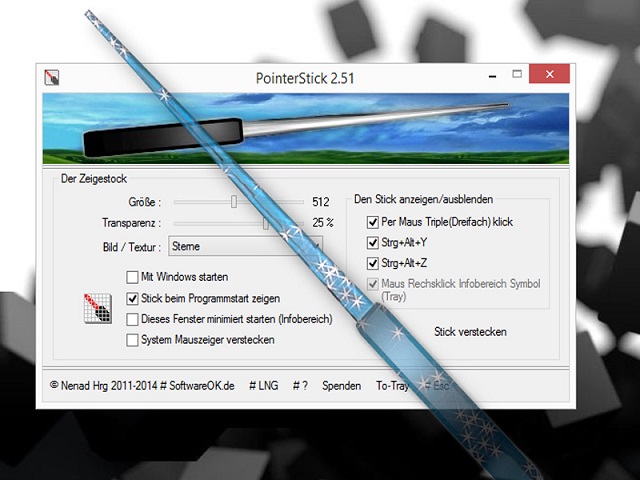This screenshot has width=640, height=480.
Task: Click the Der Zeigestock group label
Action: point(94,179)
